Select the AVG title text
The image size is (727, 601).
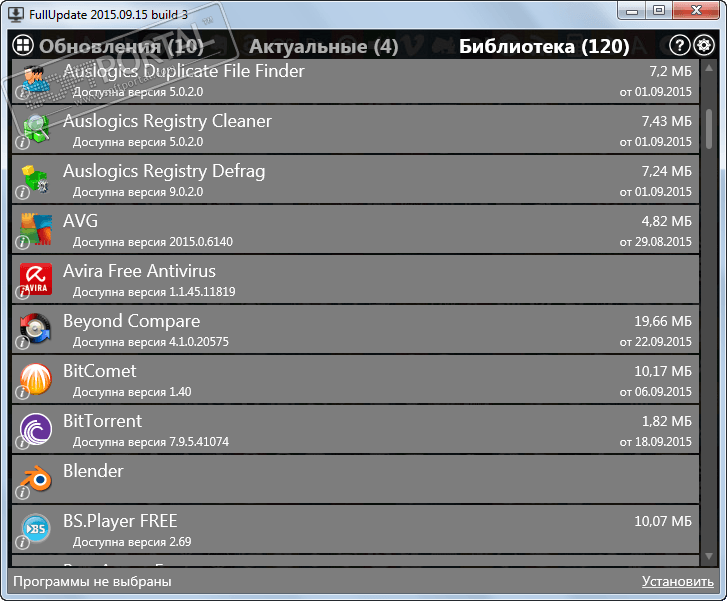pyautogui.click(x=81, y=221)
